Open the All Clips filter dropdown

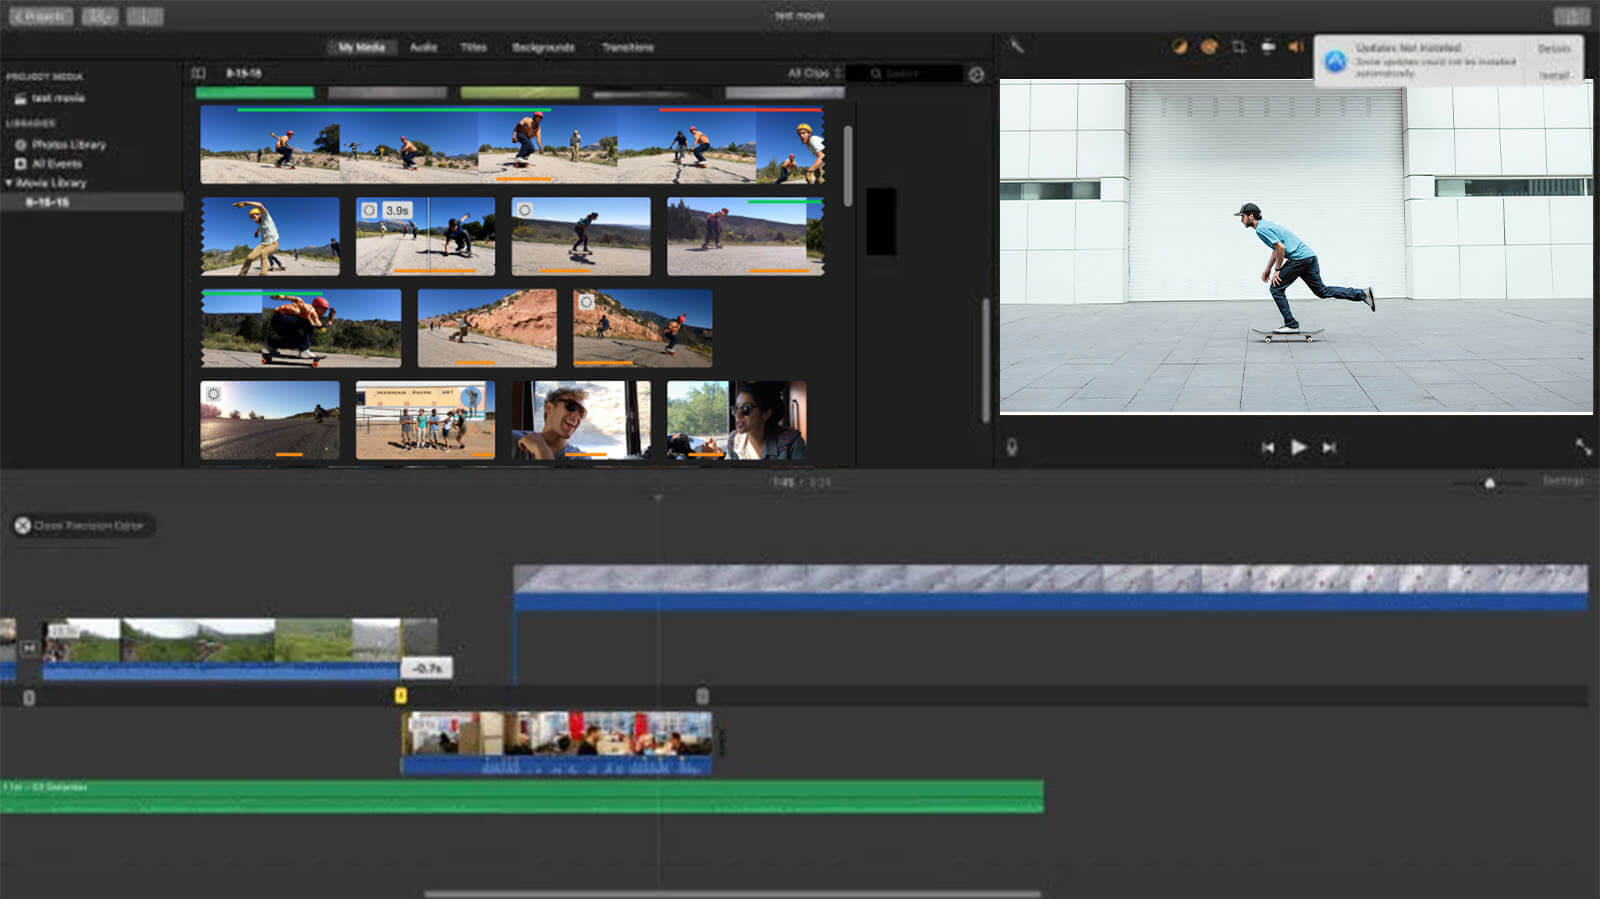click(x=814, y=73)
